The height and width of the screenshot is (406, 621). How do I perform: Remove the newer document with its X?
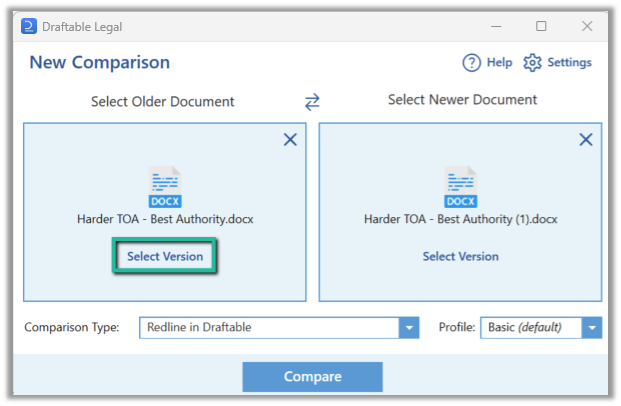point(586,139)
